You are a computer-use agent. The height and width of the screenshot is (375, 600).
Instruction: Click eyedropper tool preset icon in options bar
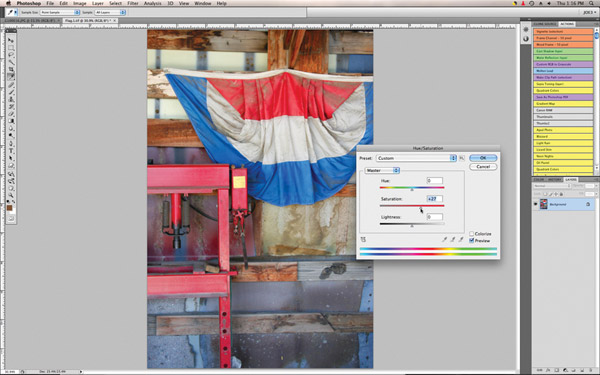(11, 12)
